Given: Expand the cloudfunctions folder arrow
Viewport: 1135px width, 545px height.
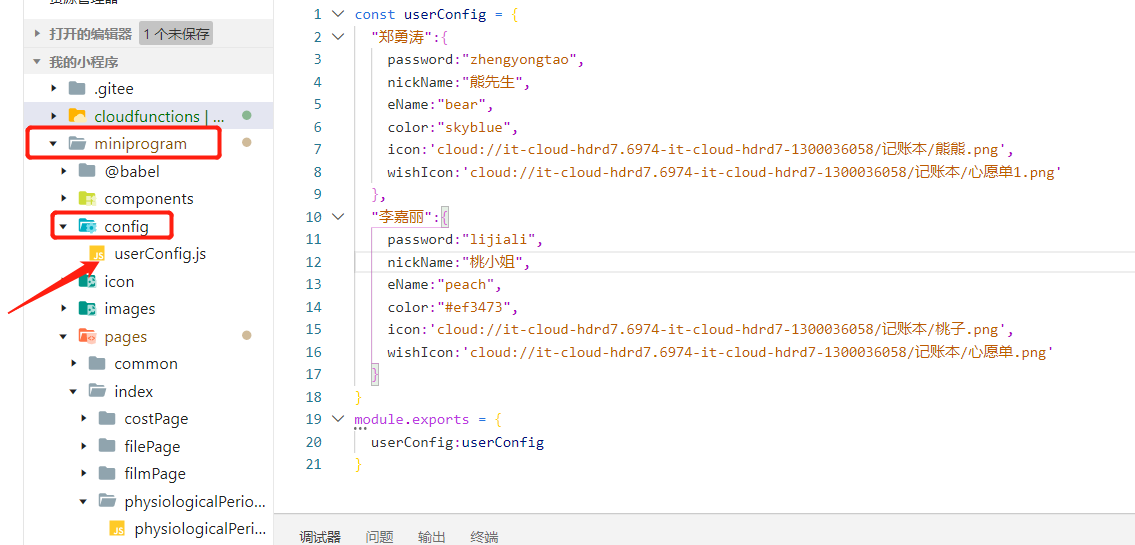Looking at the screenshot, I should 53,116.
